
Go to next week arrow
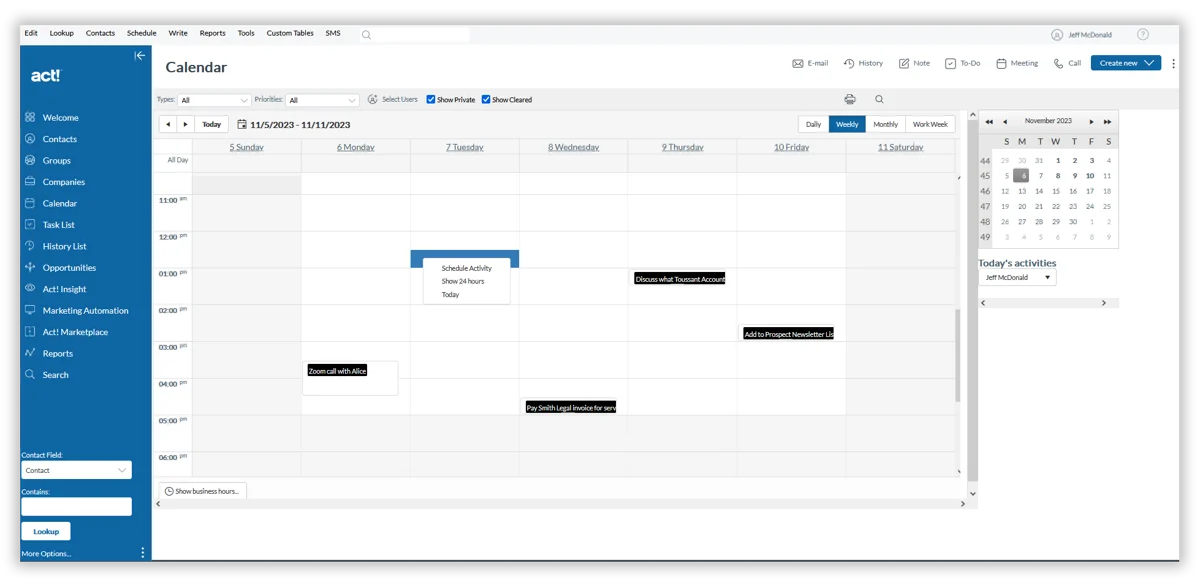[185, 124]
